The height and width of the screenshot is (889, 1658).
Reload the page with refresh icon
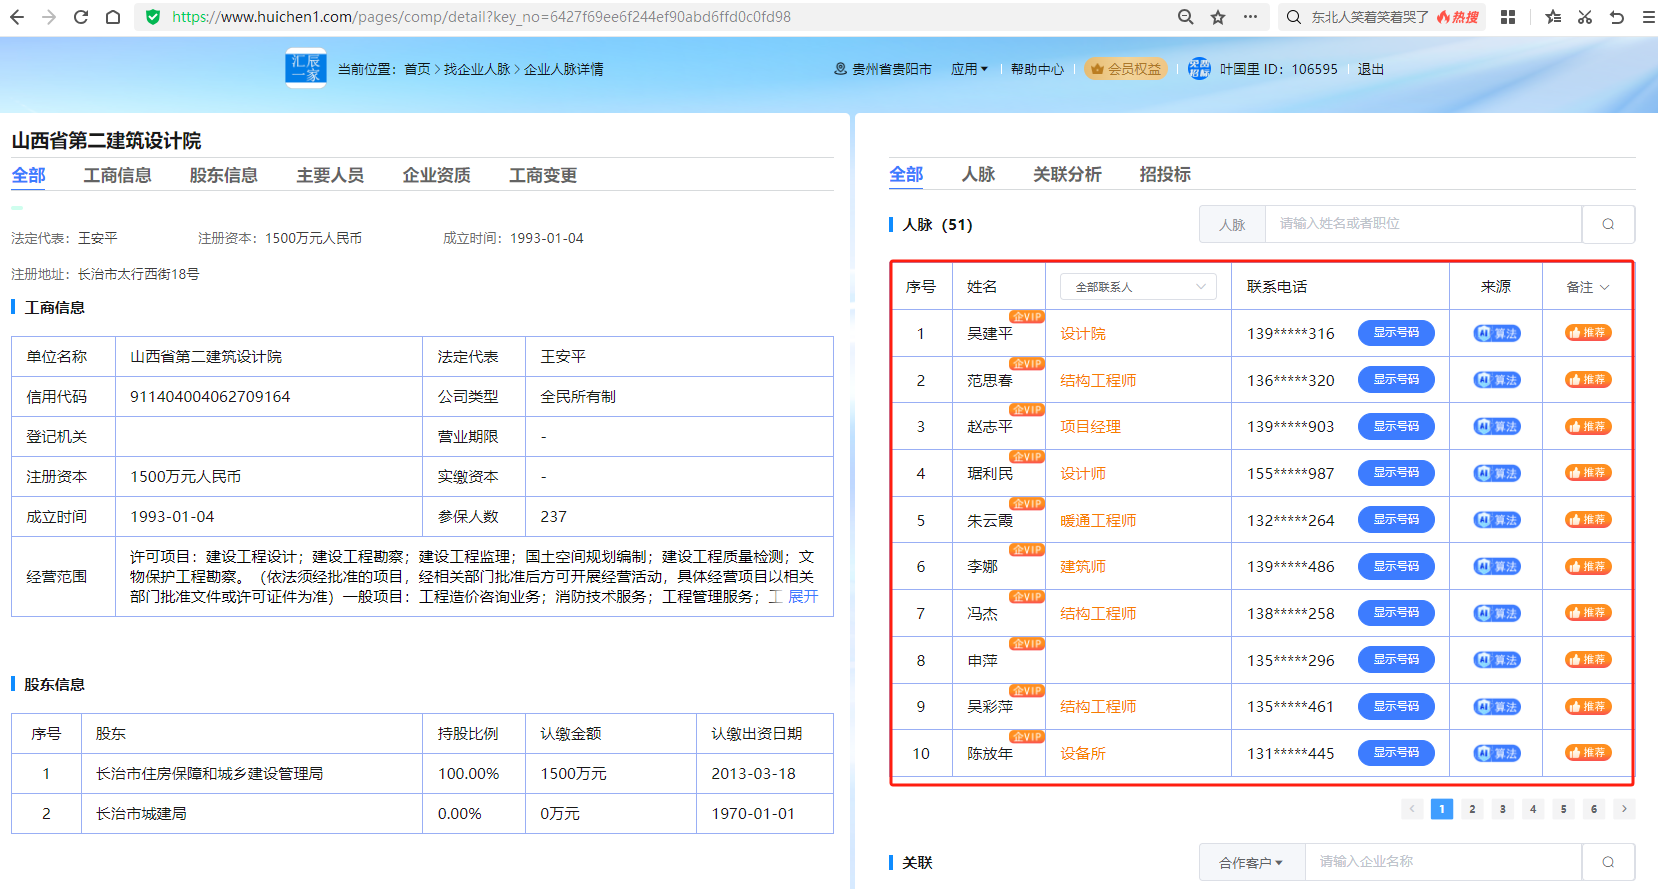(x=81, y=17)
